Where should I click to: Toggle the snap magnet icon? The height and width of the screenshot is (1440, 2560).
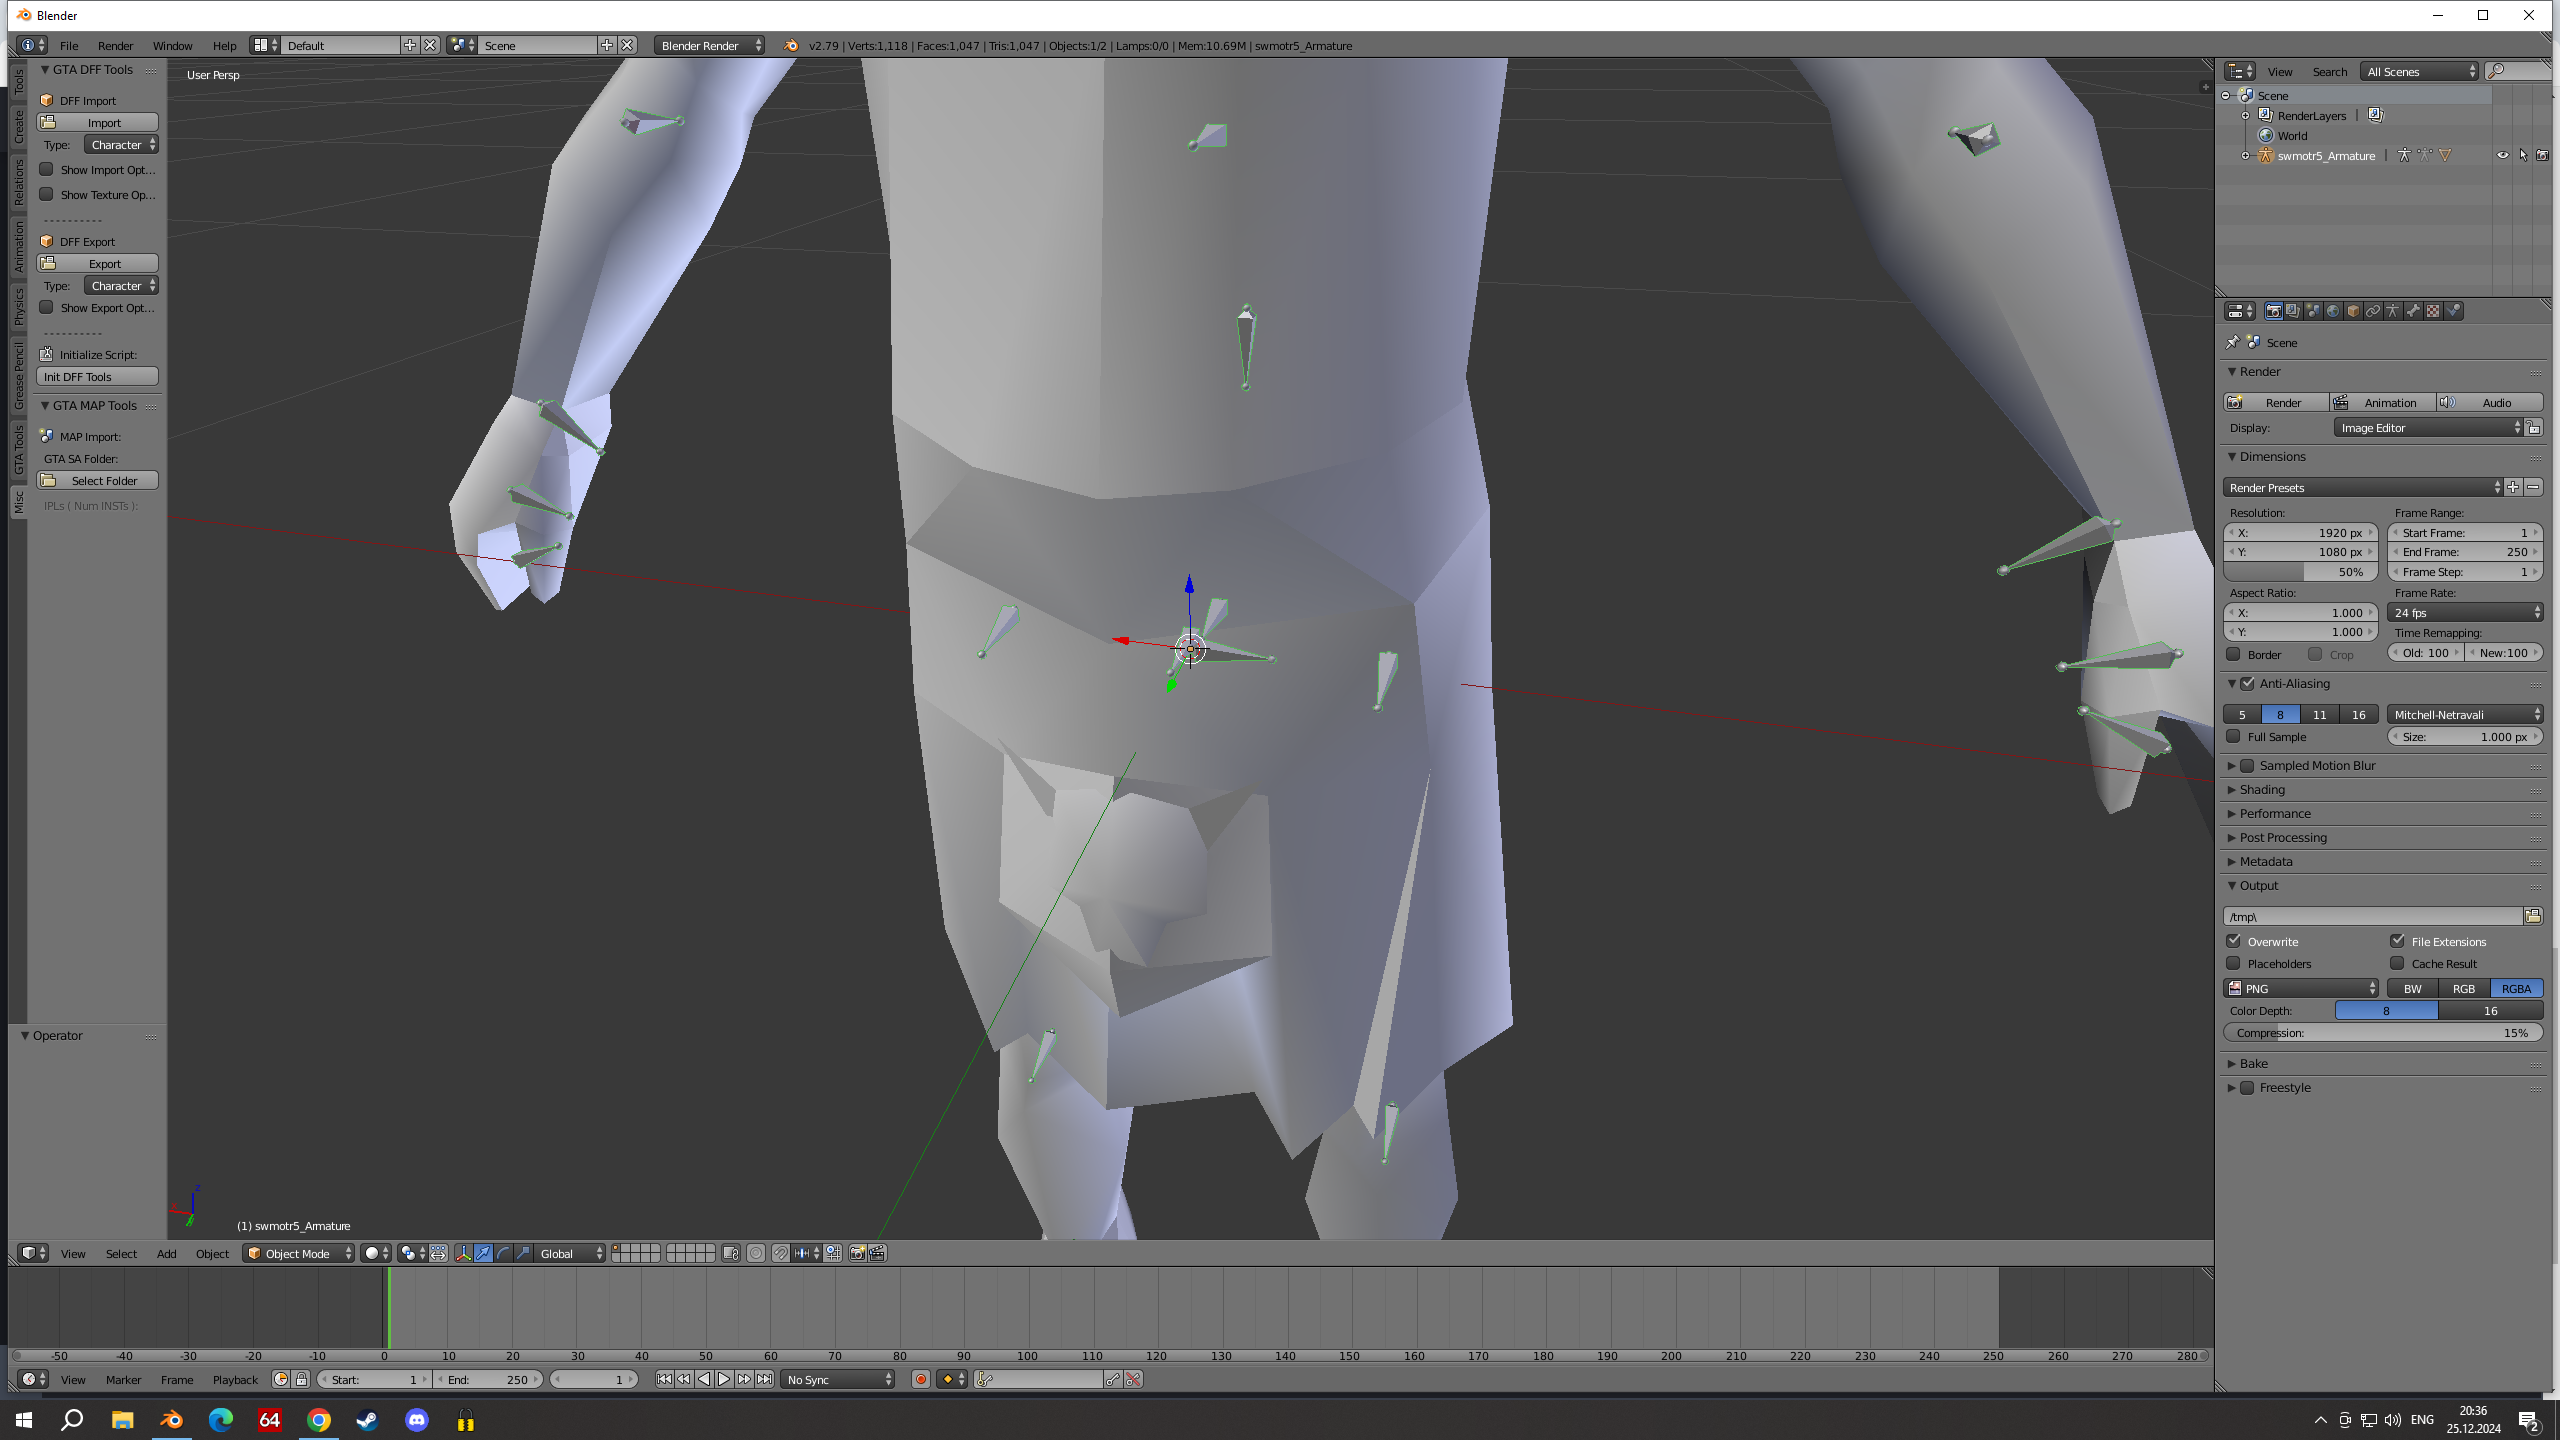coord(781,1253)
